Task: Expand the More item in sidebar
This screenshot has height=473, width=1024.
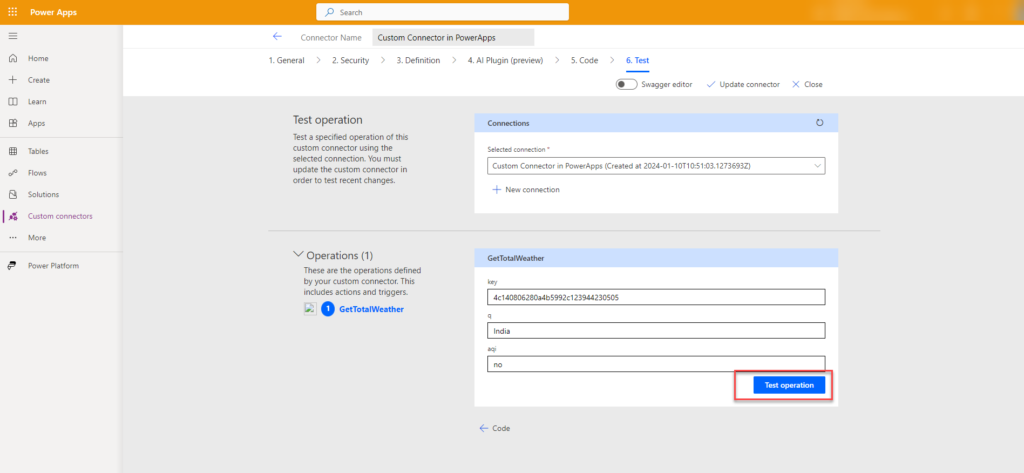Action: click(37, 238)
